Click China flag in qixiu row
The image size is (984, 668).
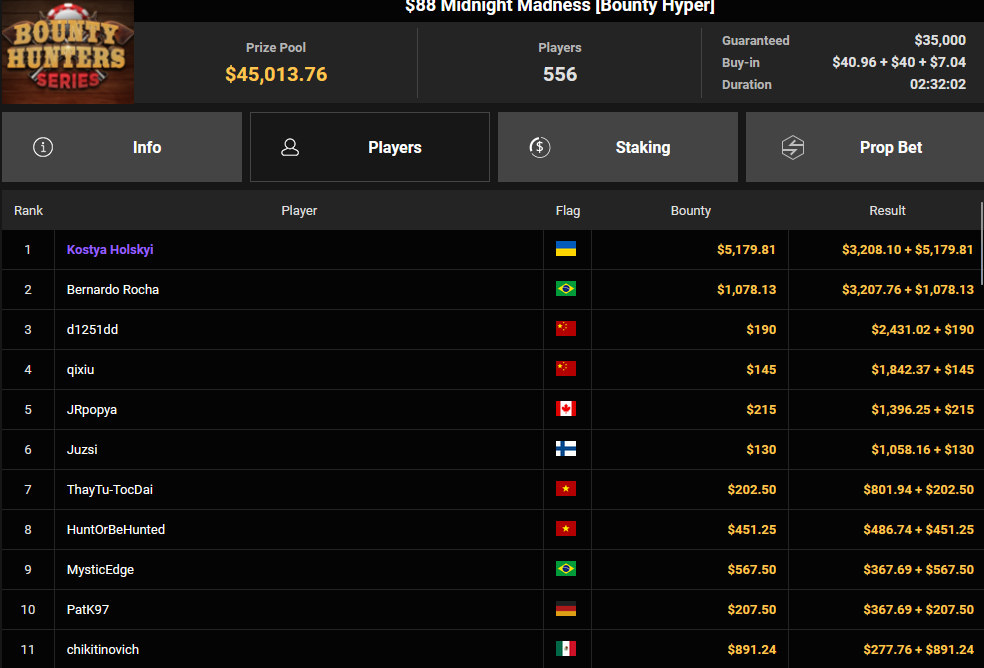(x=566, y=369)
